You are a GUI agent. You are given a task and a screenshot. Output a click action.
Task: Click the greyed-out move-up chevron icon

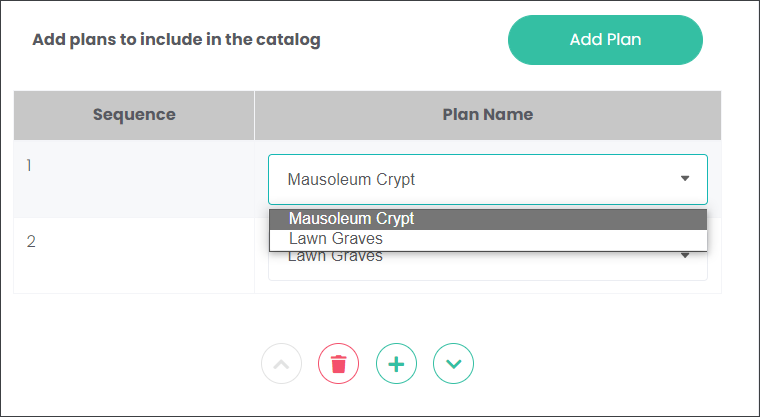click(281, 364)
